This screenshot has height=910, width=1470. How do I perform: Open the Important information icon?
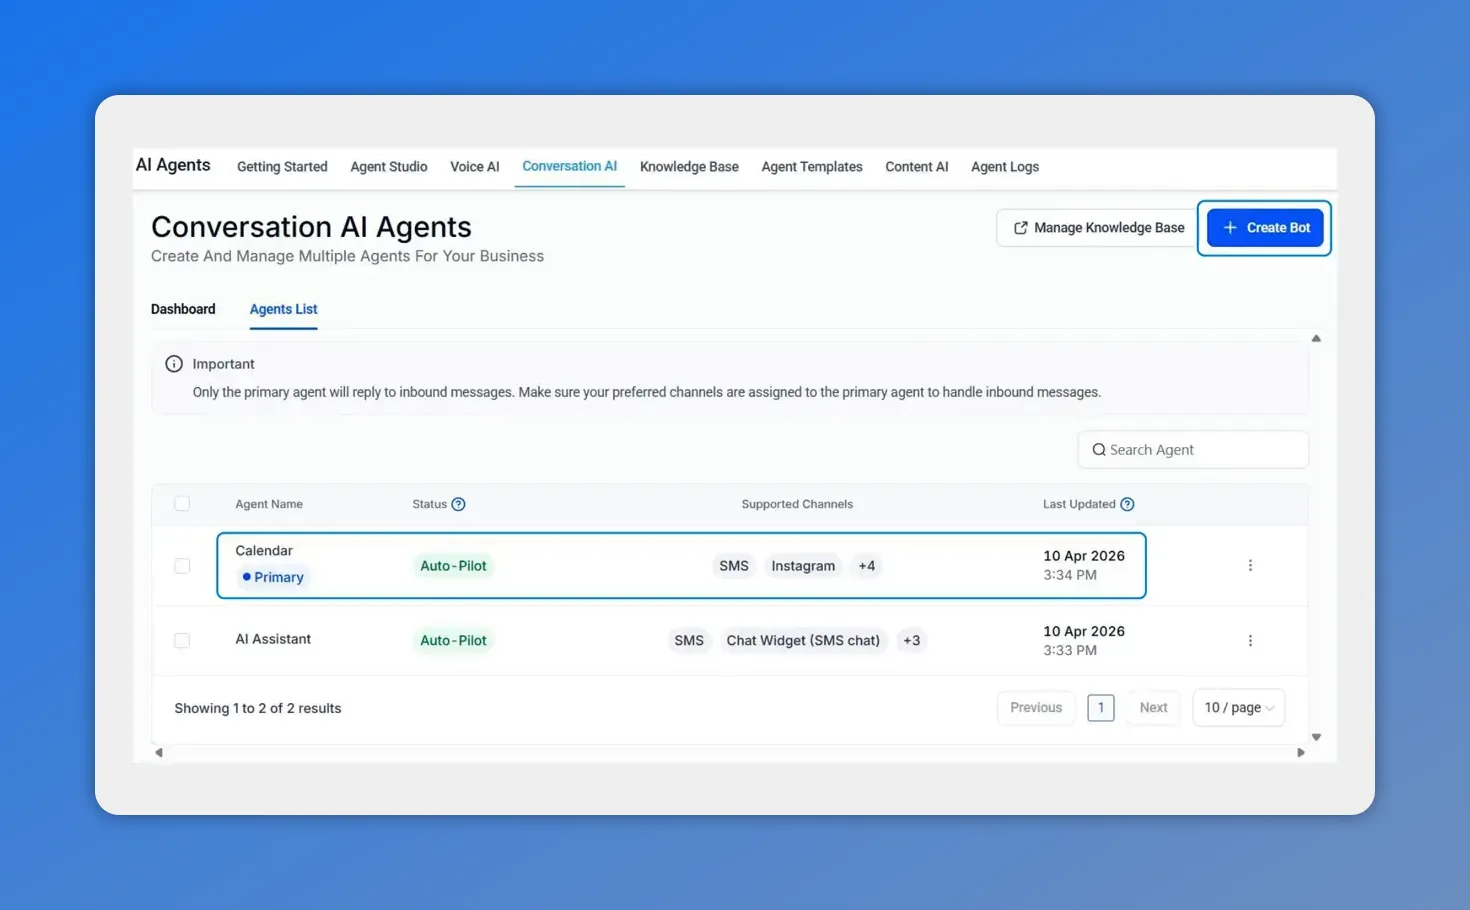(x=174, y=363)
